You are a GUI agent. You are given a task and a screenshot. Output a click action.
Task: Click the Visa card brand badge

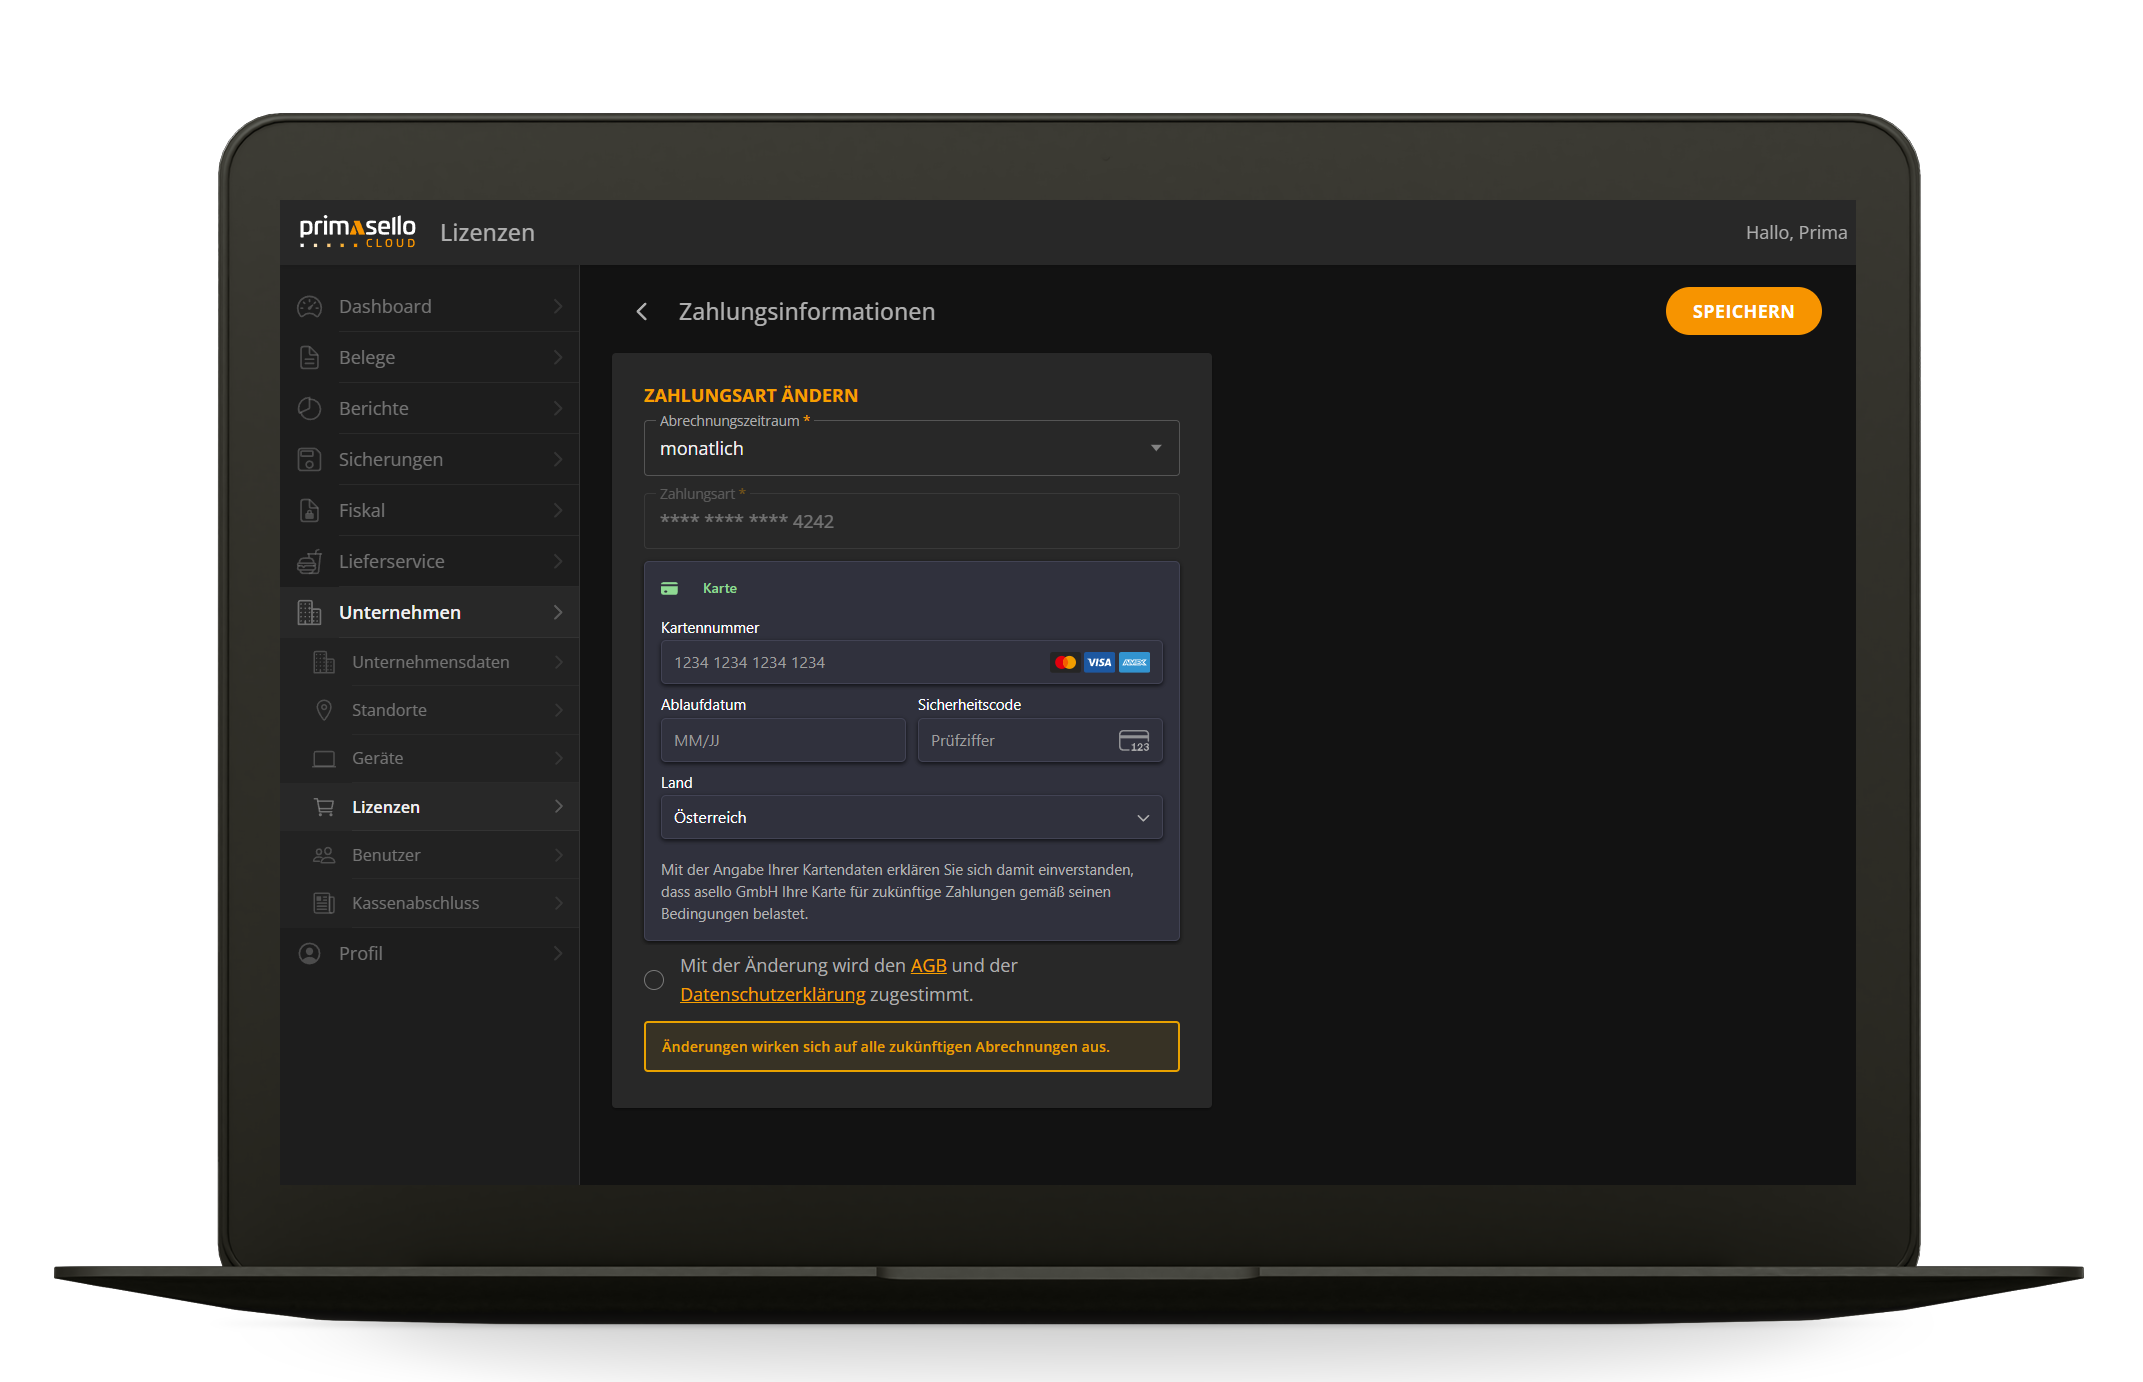tap(1099, 662)
